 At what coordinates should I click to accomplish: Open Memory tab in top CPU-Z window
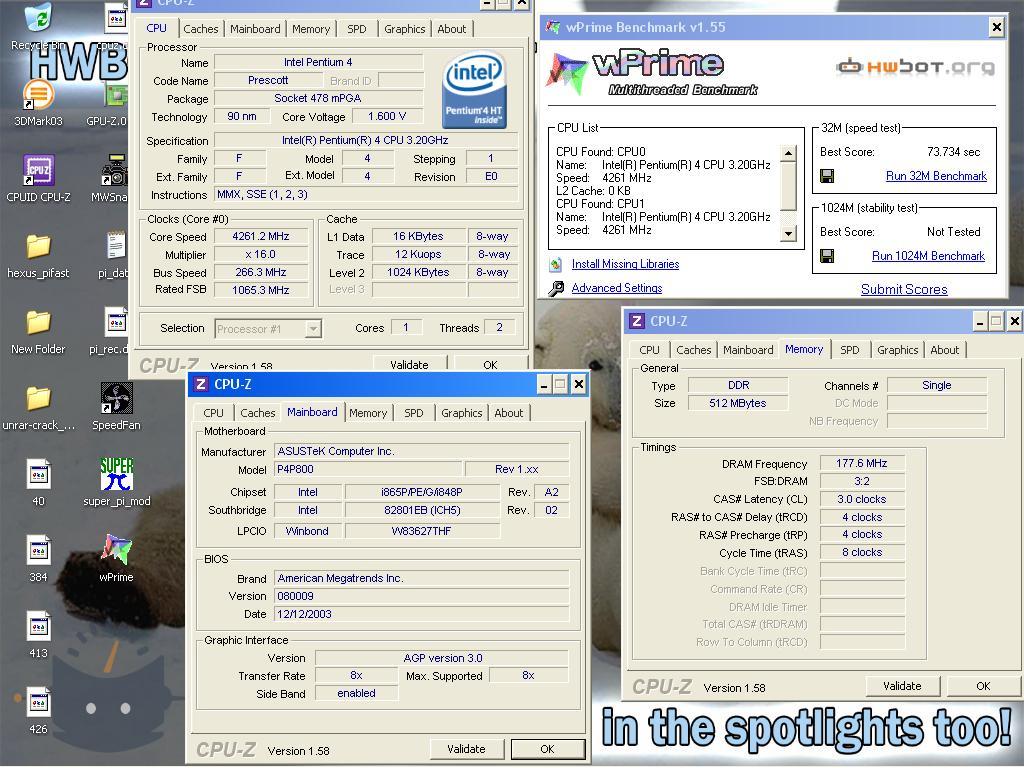pyautogui.click(x=311, y=29)
